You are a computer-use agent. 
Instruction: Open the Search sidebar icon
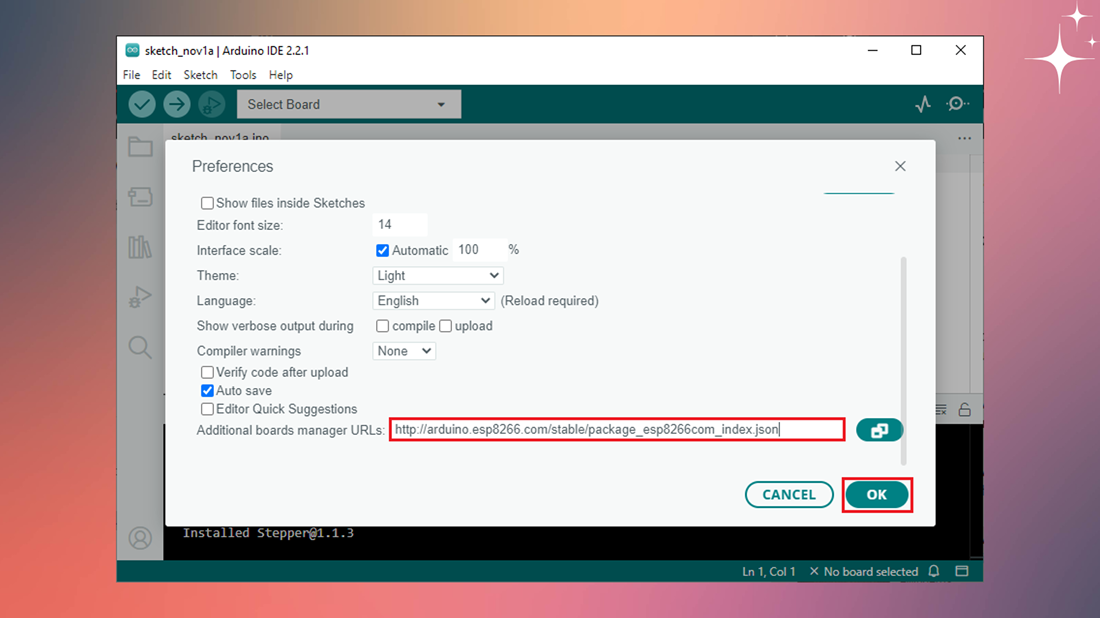(140, 347)
